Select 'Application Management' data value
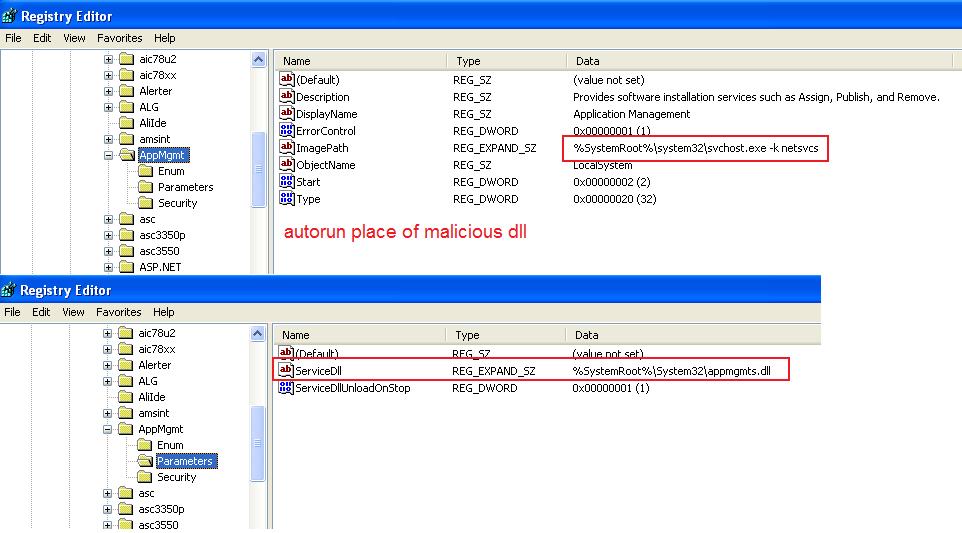Screen dimensions: 962x533 pos(631,114)
